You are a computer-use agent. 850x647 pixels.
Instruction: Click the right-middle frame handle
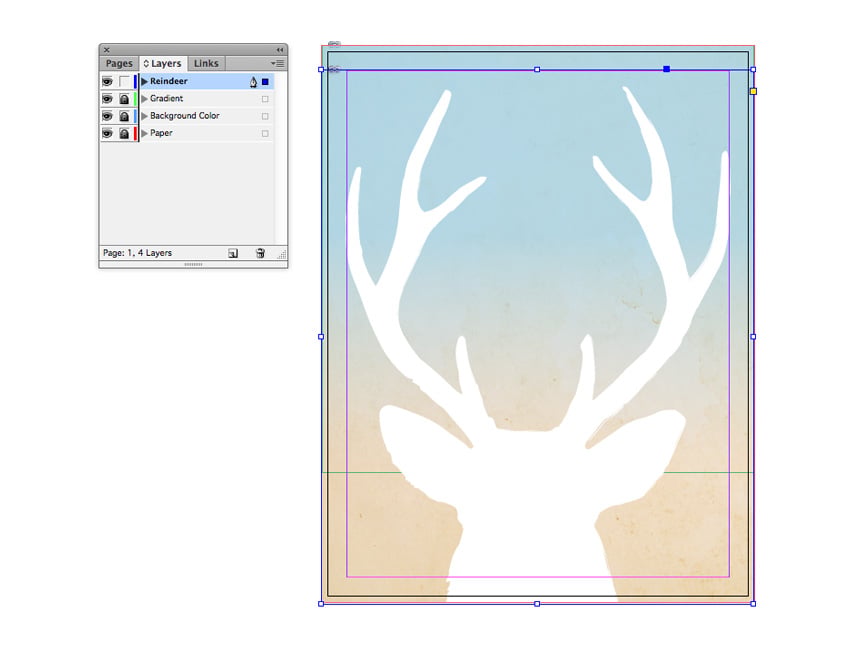753,337
